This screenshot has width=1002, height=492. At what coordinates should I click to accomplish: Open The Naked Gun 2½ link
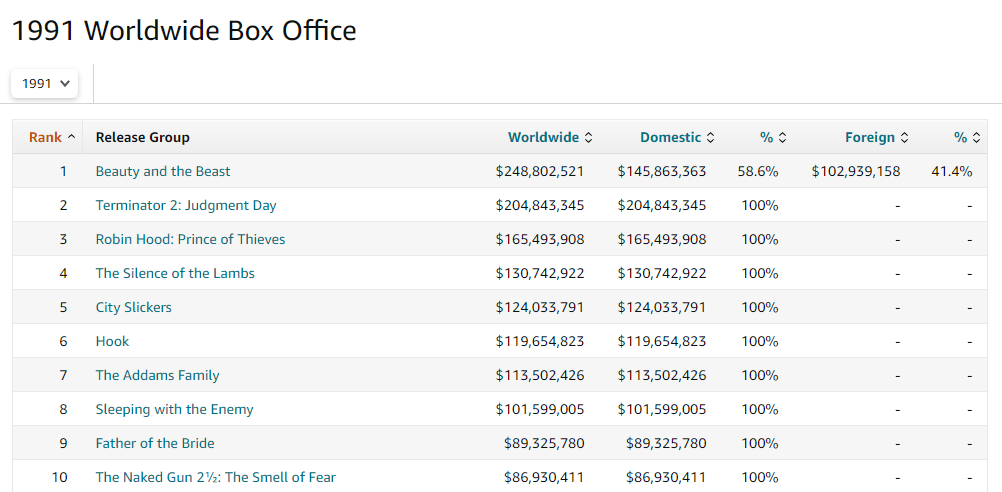[x=215, y=477]
